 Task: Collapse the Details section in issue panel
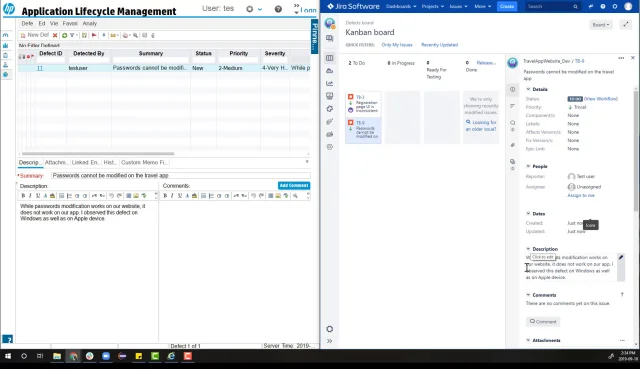pyautogui.click(x=528, y=89)
